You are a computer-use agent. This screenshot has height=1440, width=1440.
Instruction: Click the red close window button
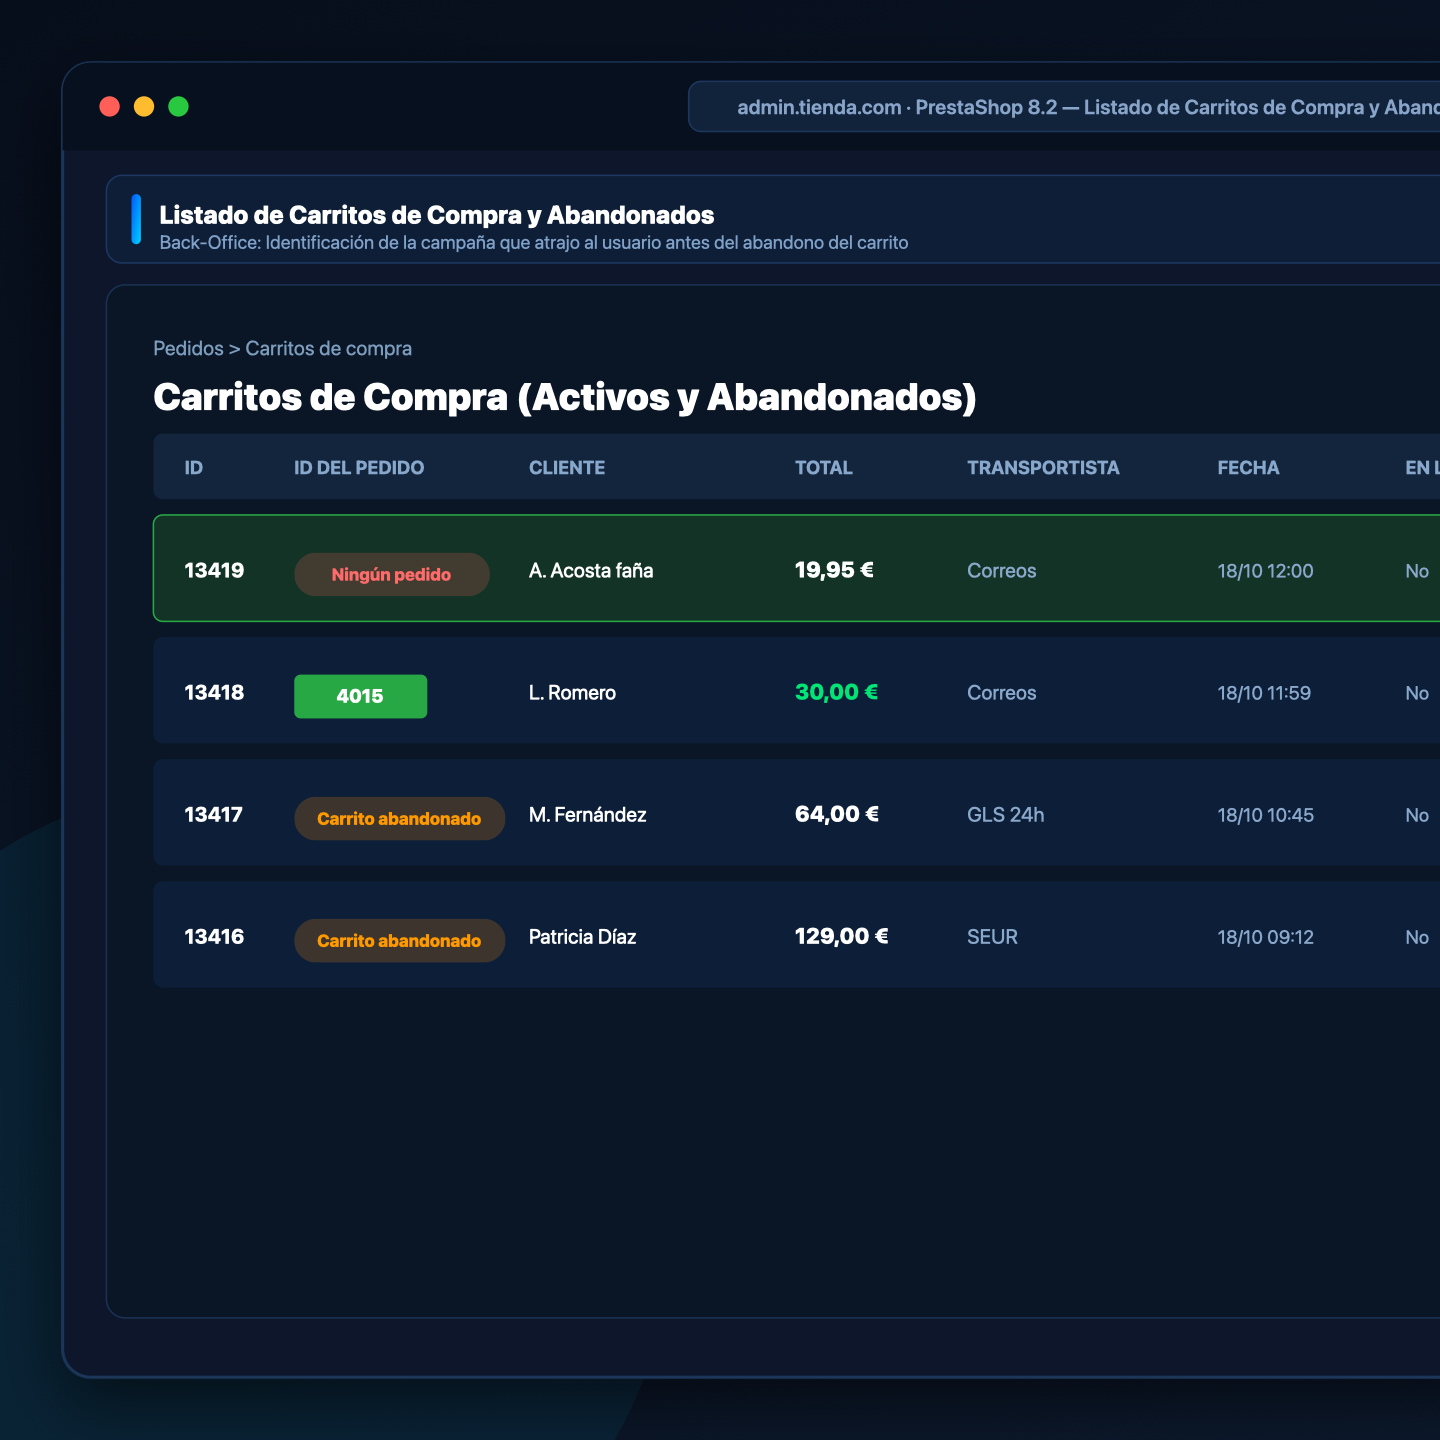click(x=110, y=107)
